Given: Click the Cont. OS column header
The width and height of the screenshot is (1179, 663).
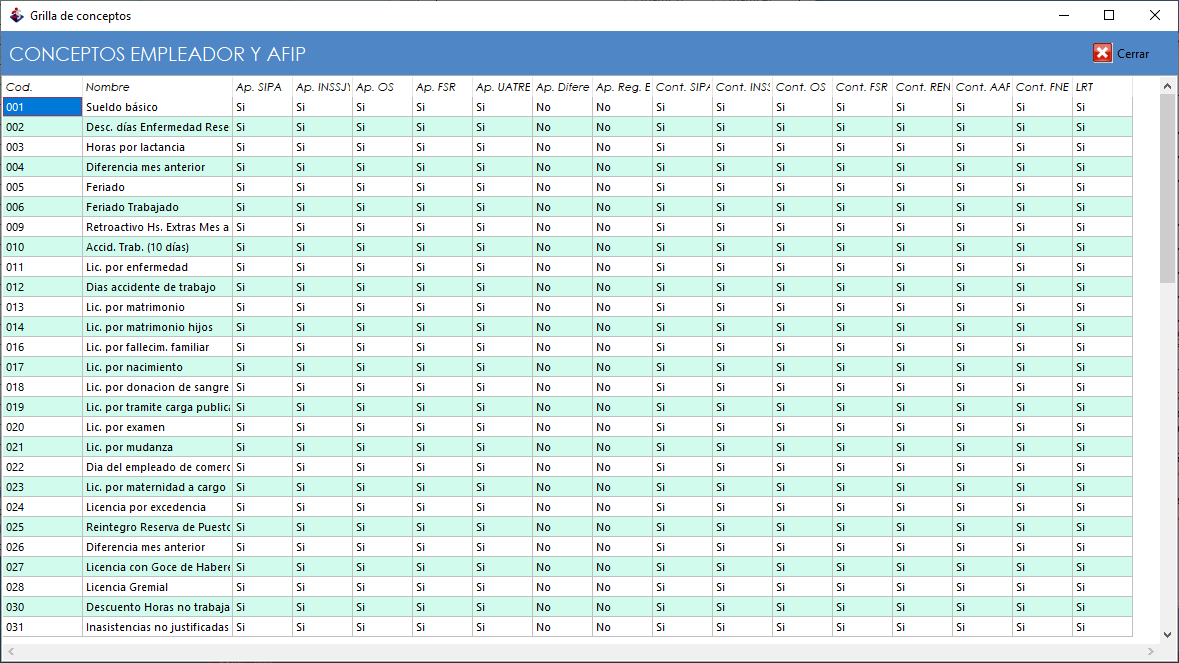Looking at the screenshot, I should pyautogui.click(x=802, y=87).
